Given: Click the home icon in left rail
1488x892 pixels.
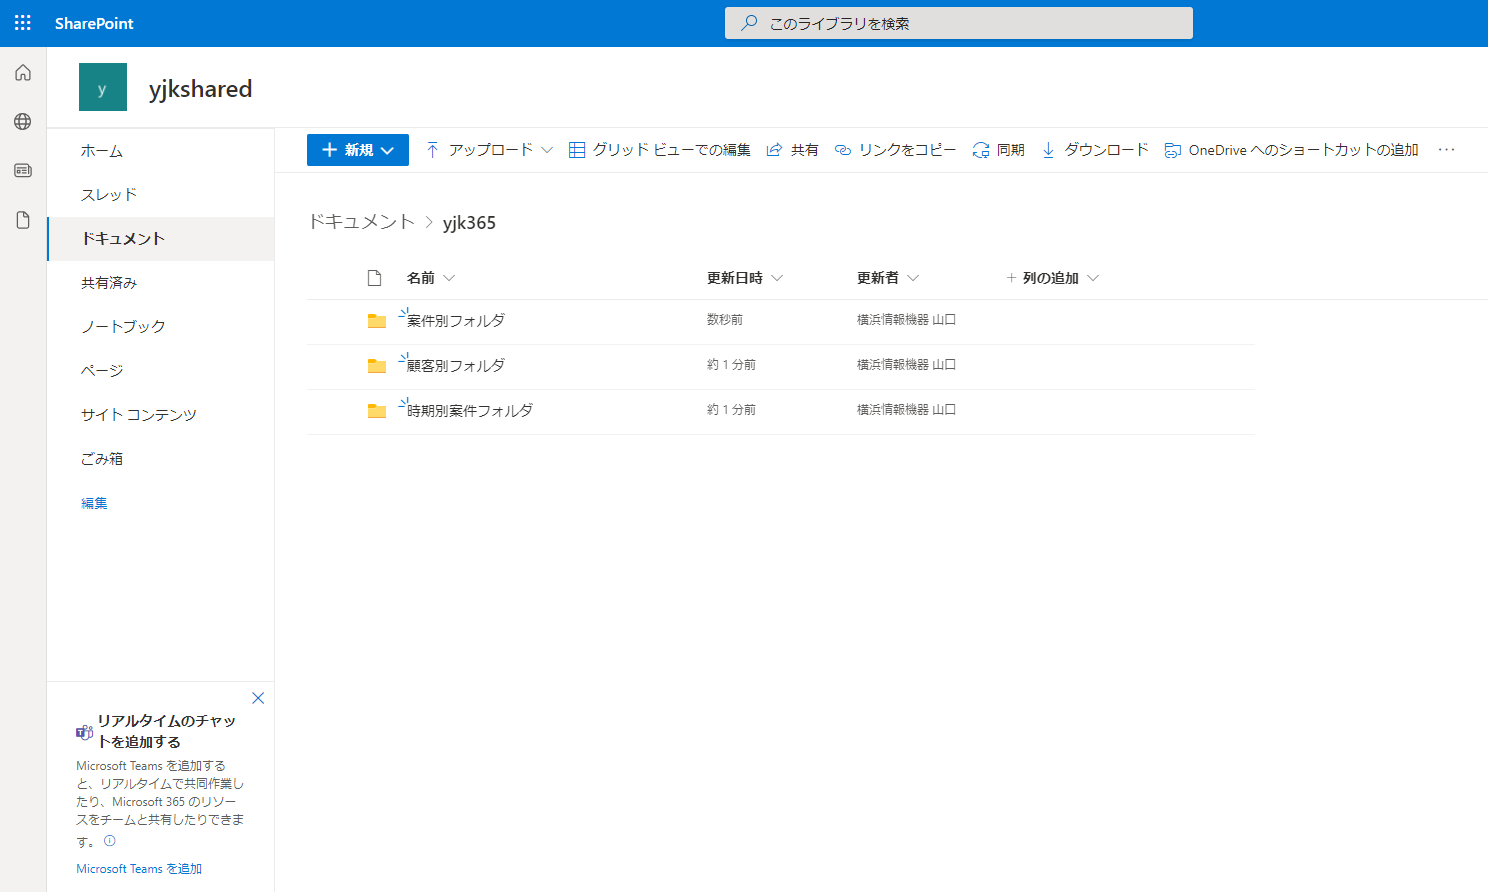Looking at the screenshot, I should tap(23, 73).
